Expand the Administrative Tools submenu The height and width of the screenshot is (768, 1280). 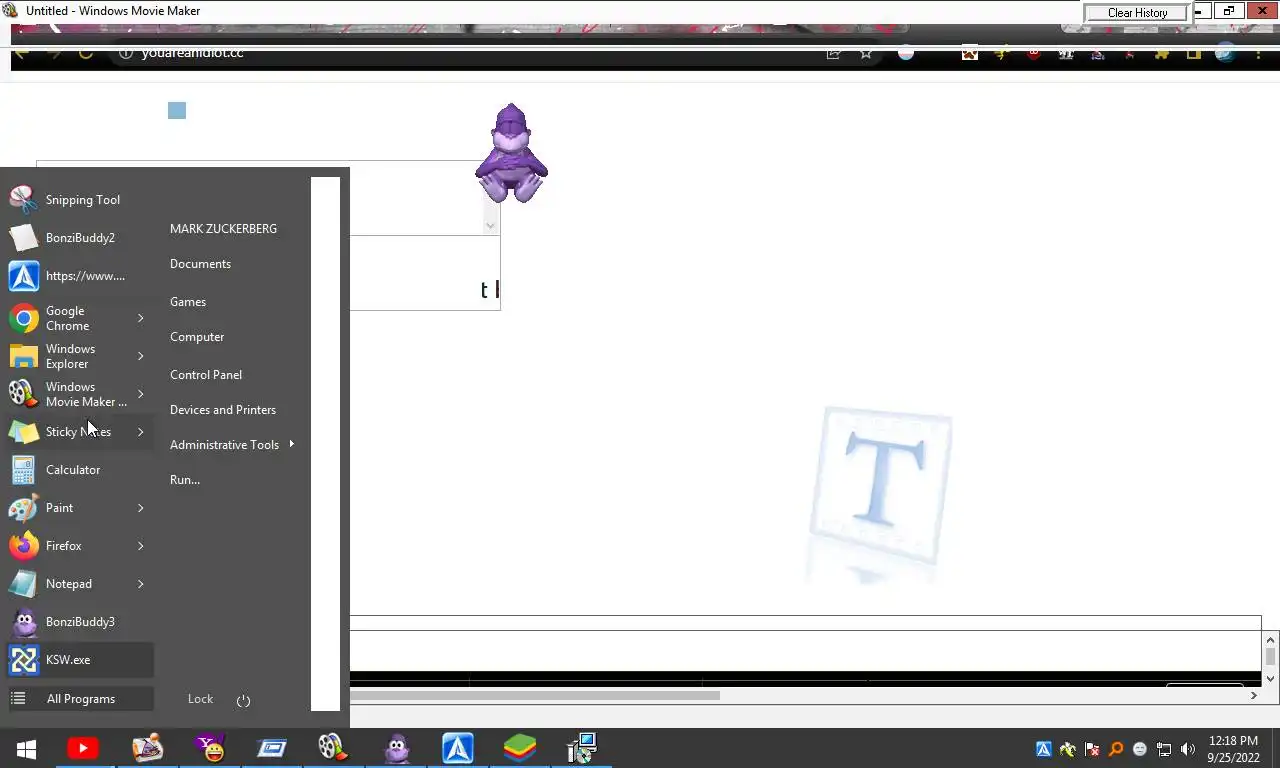click(291, 444)
